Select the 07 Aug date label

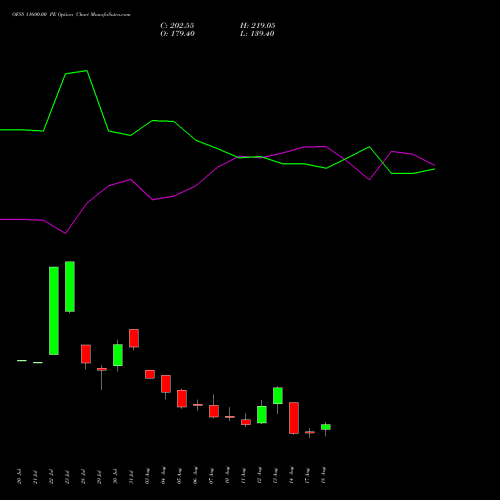211,476
